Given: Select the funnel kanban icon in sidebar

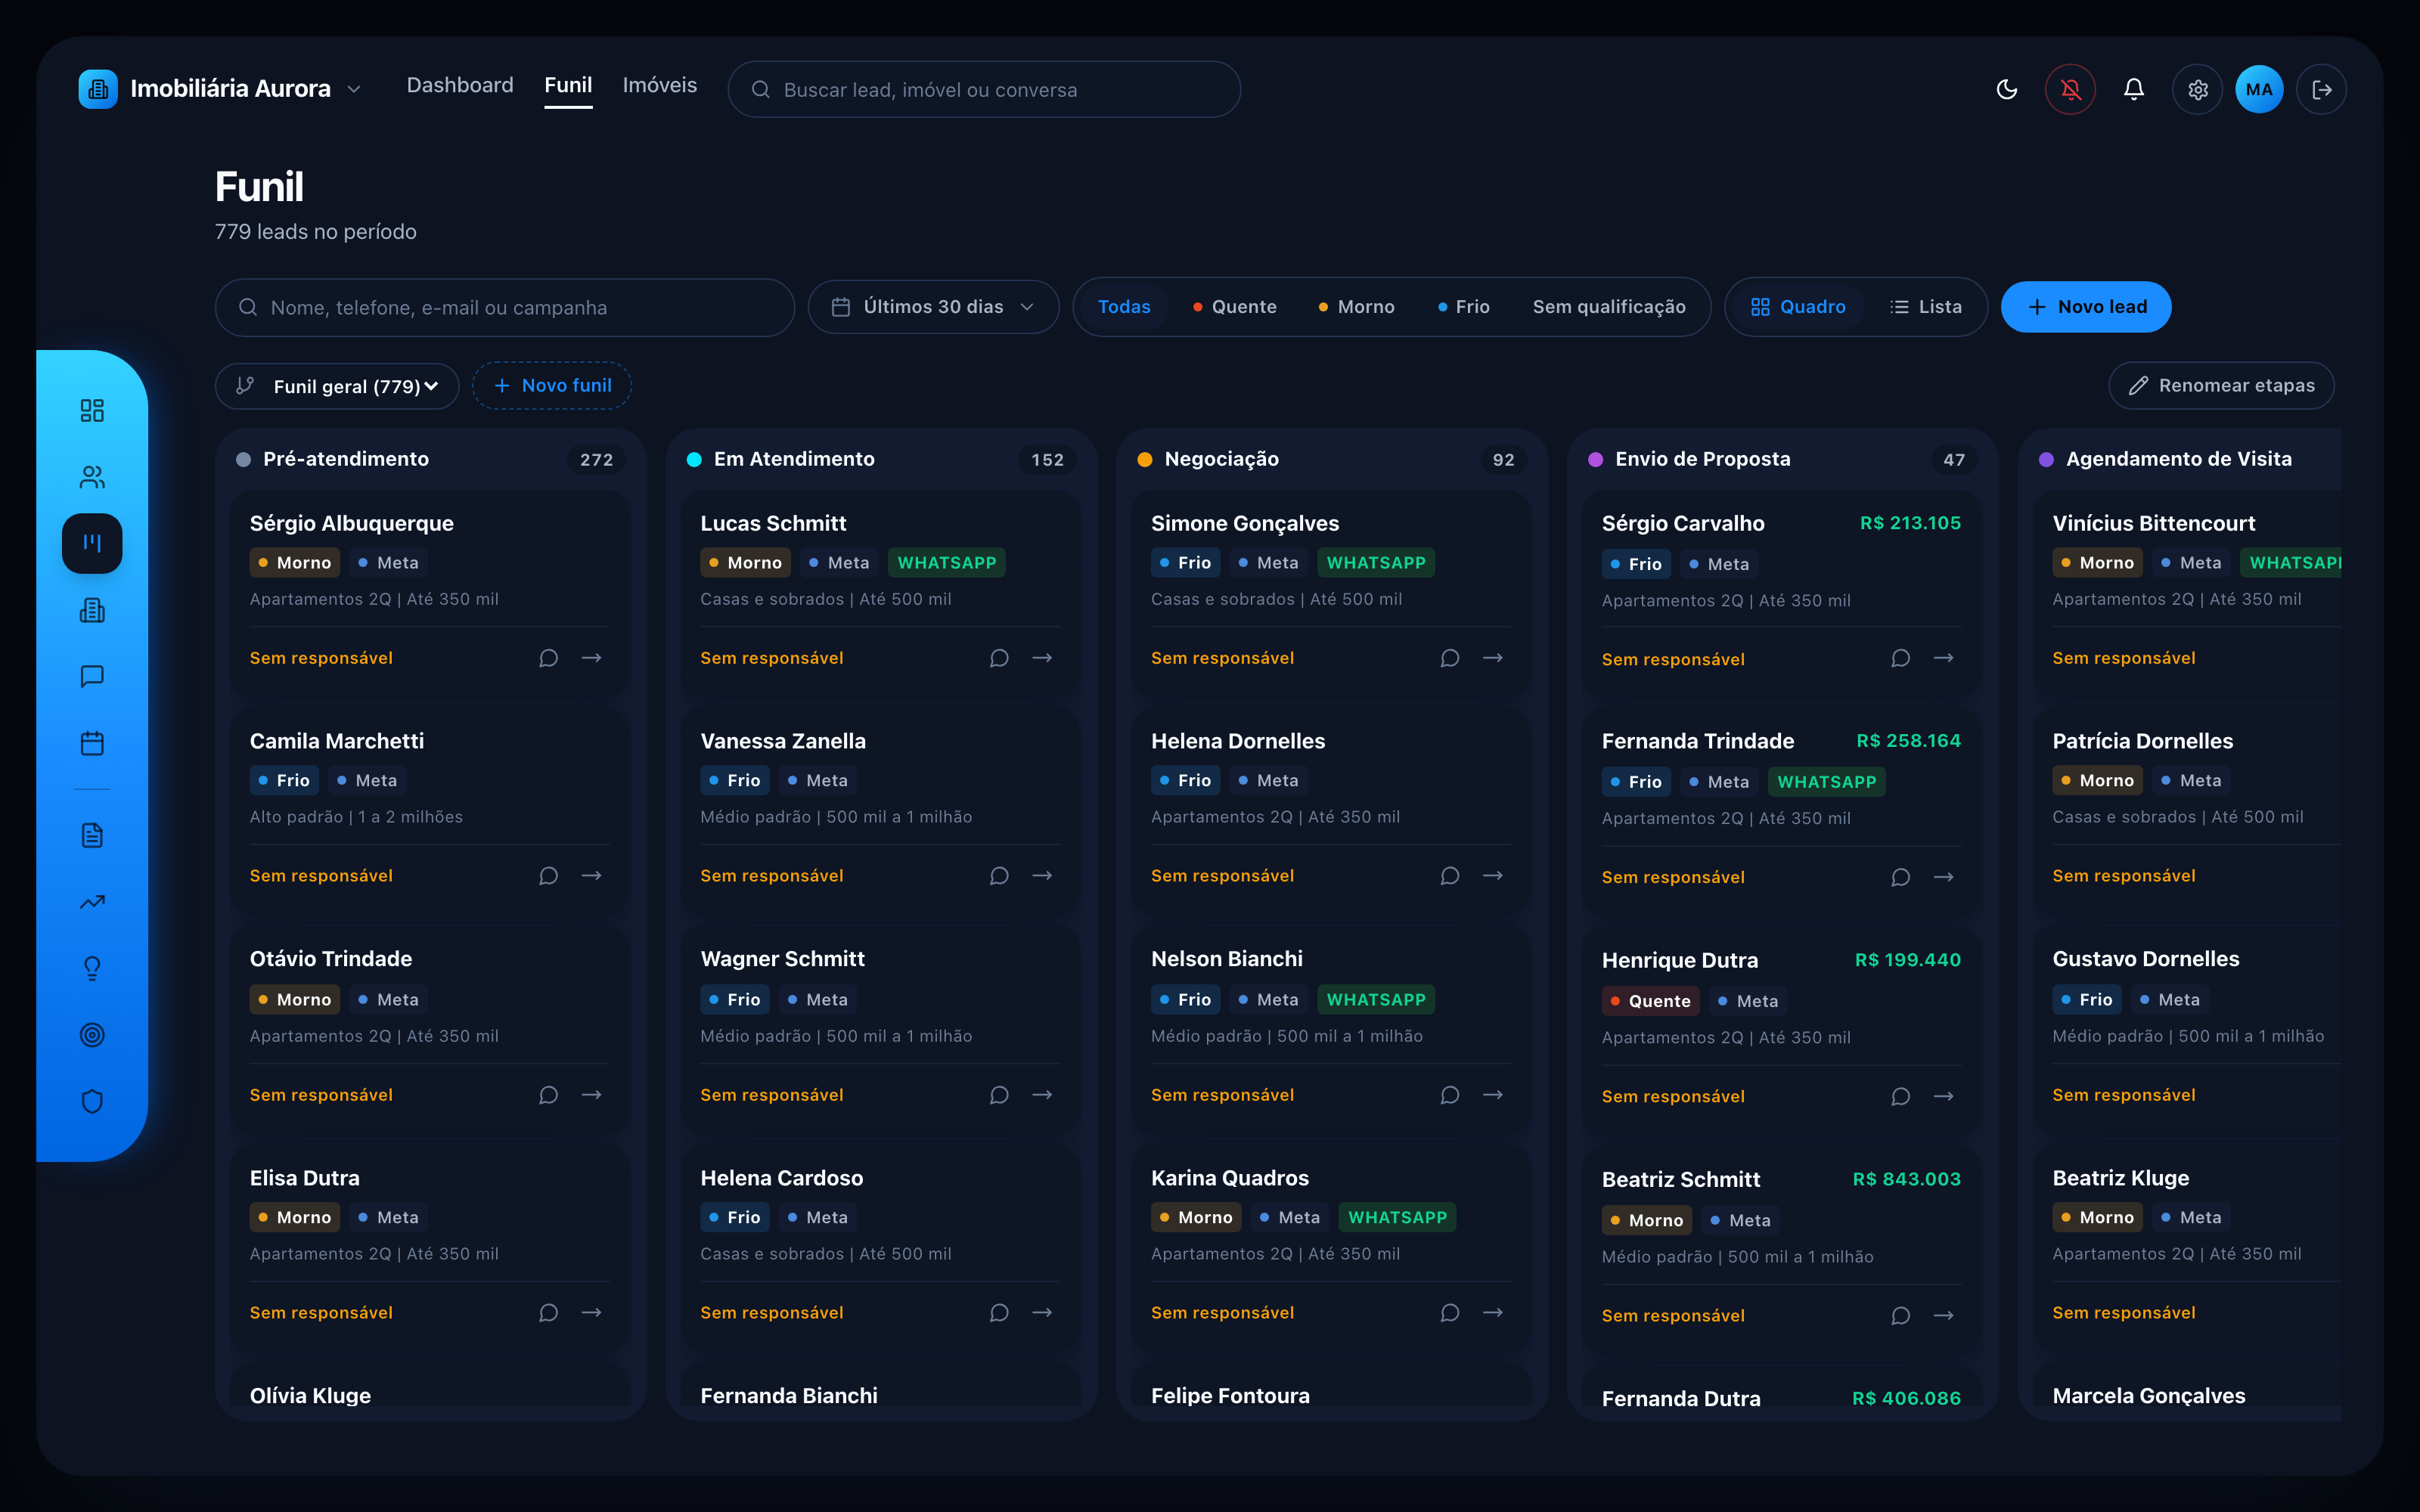Looking at the screenshot, I should tap(92, 543).
